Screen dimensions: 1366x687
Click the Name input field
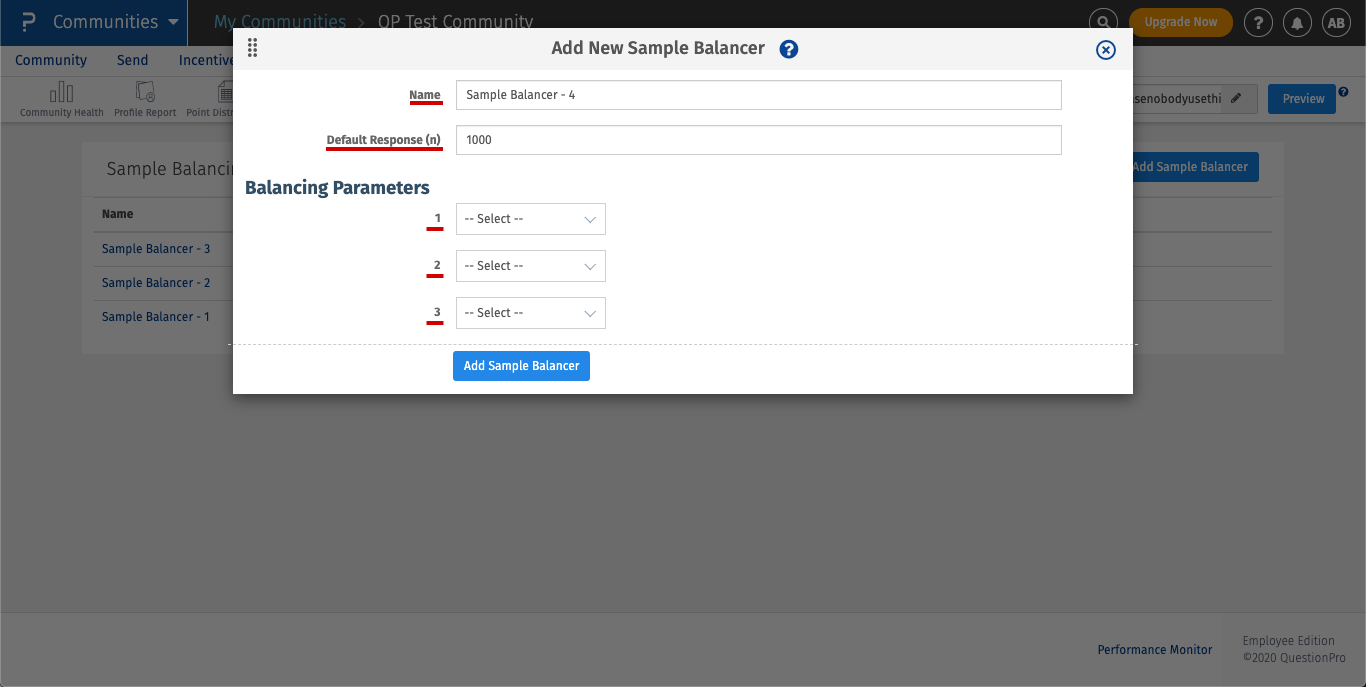tap(758, 95)
